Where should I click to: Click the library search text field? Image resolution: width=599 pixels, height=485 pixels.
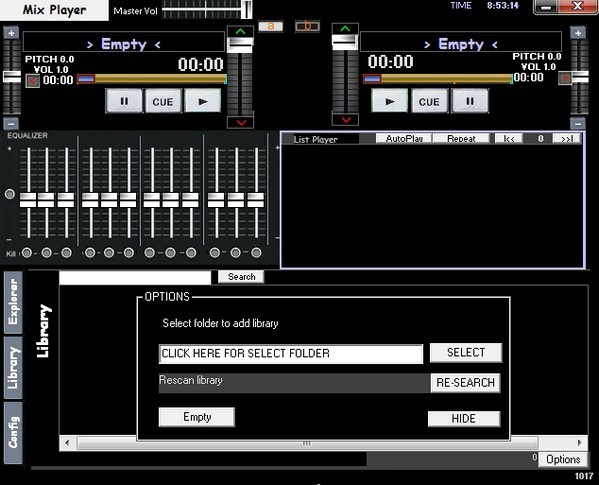135,277
